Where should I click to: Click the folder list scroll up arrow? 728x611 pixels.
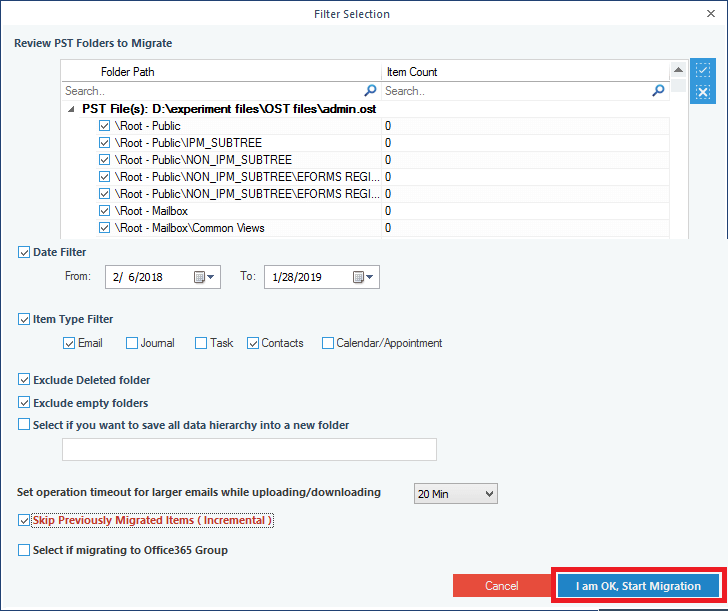pos(678,70)
